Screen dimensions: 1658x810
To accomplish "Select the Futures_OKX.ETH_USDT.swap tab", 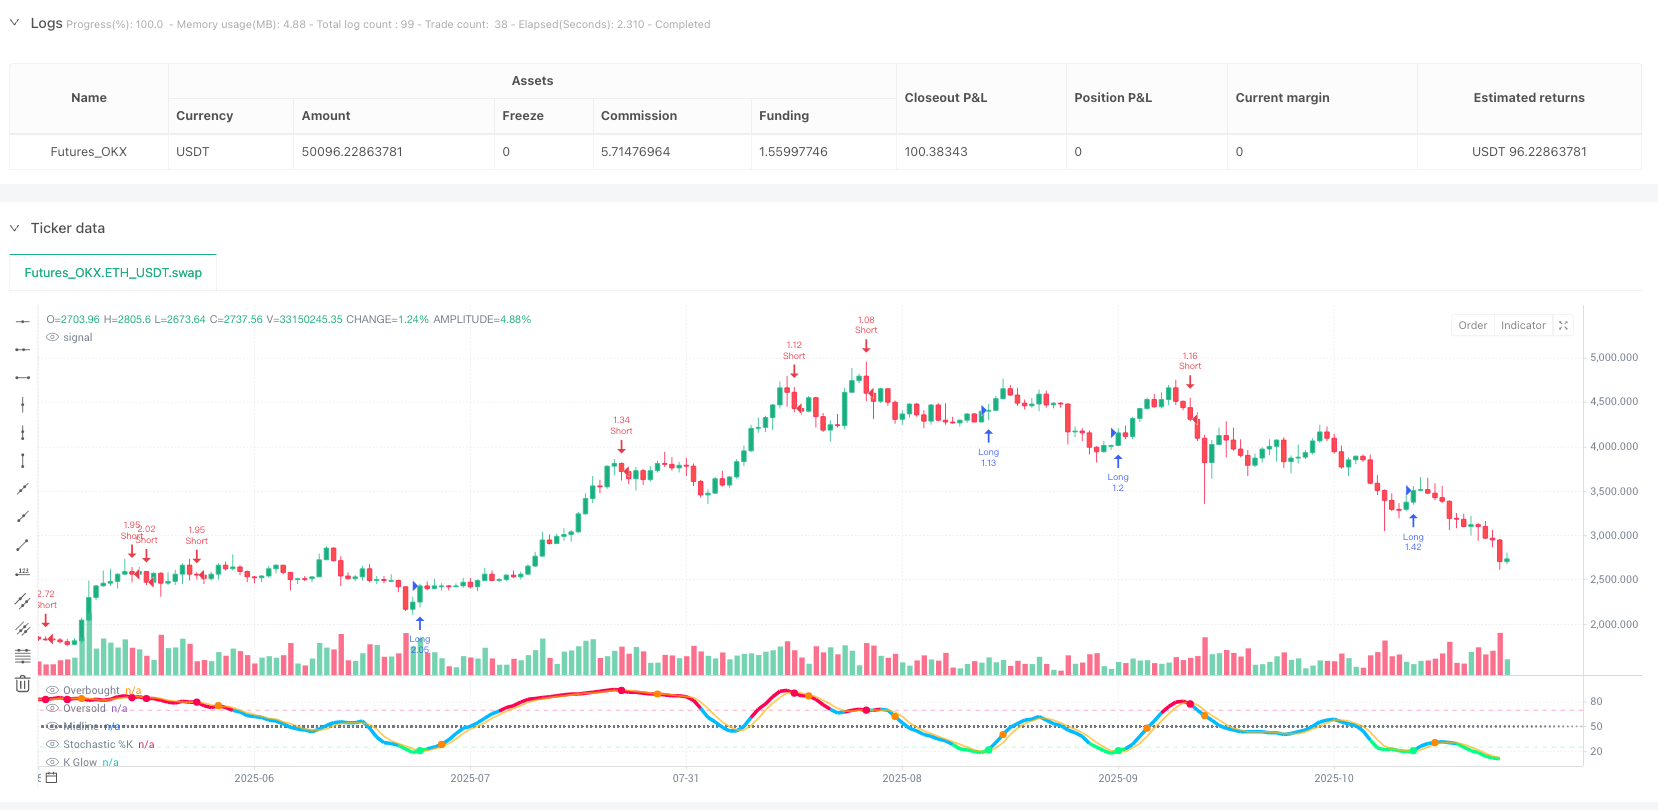I will click(113, 272).
